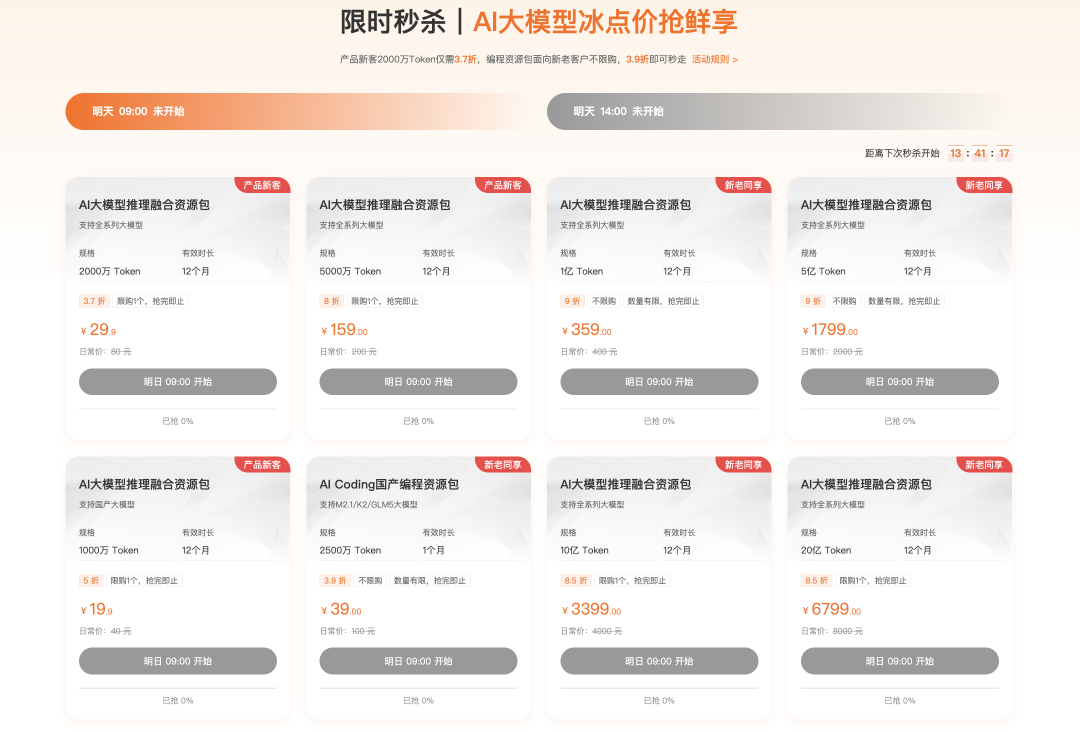The height and width of the screenshot is (732, 1080).
Task: Click the 新老同享 badge on AI Coding card
Action: pos(503,465)
